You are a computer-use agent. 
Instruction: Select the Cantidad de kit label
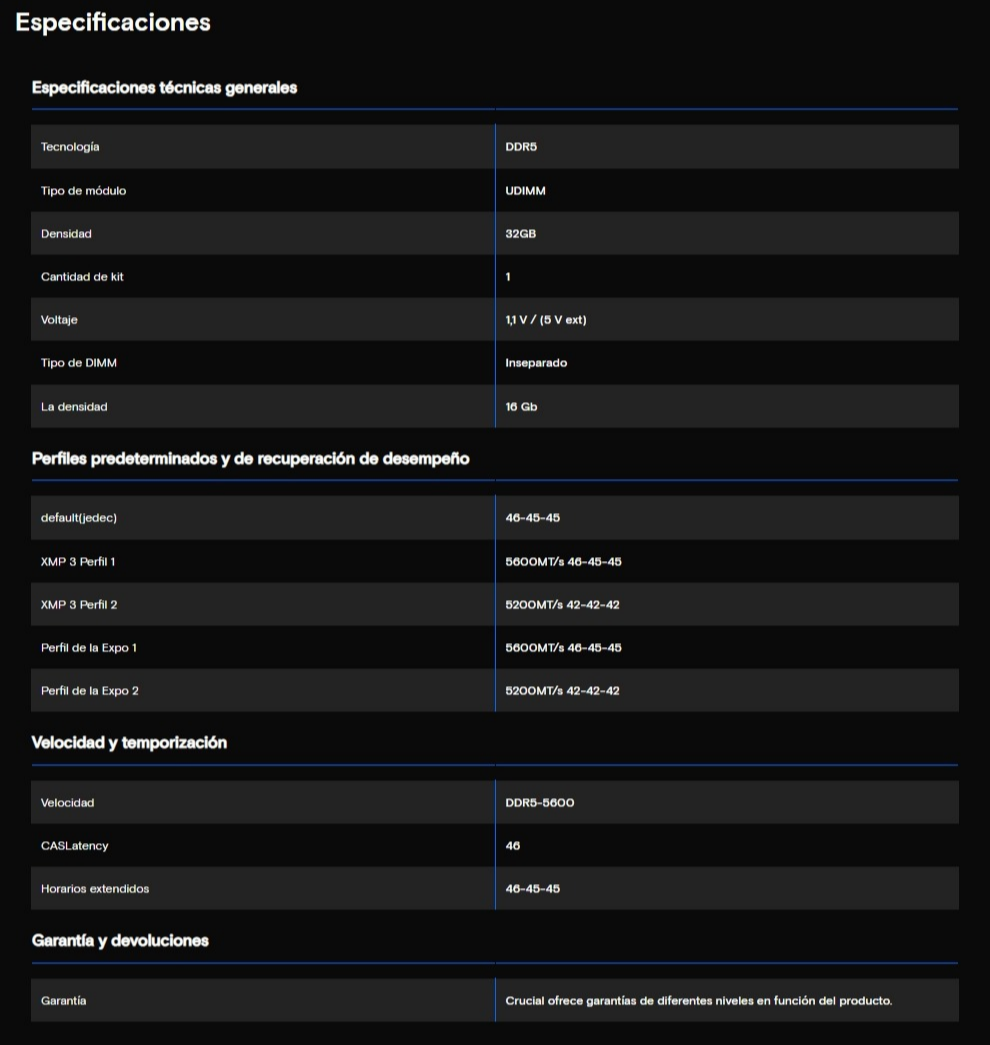[x=82, y=277]
